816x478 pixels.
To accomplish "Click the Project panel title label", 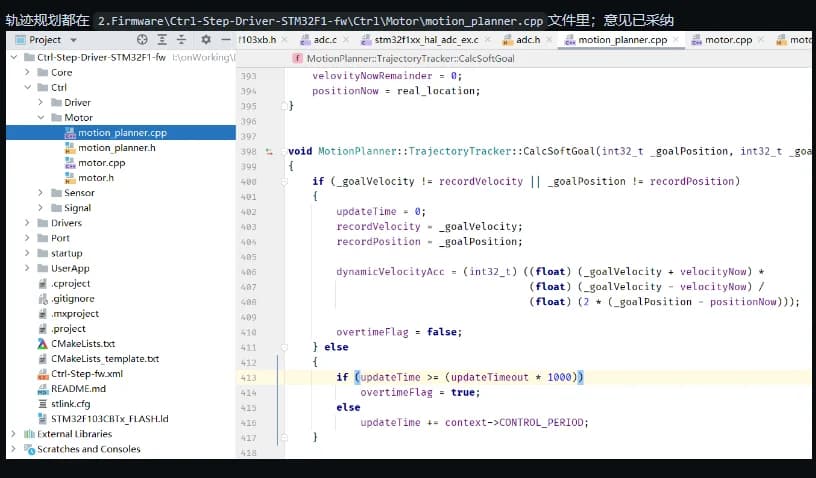I will coord(45,40).
